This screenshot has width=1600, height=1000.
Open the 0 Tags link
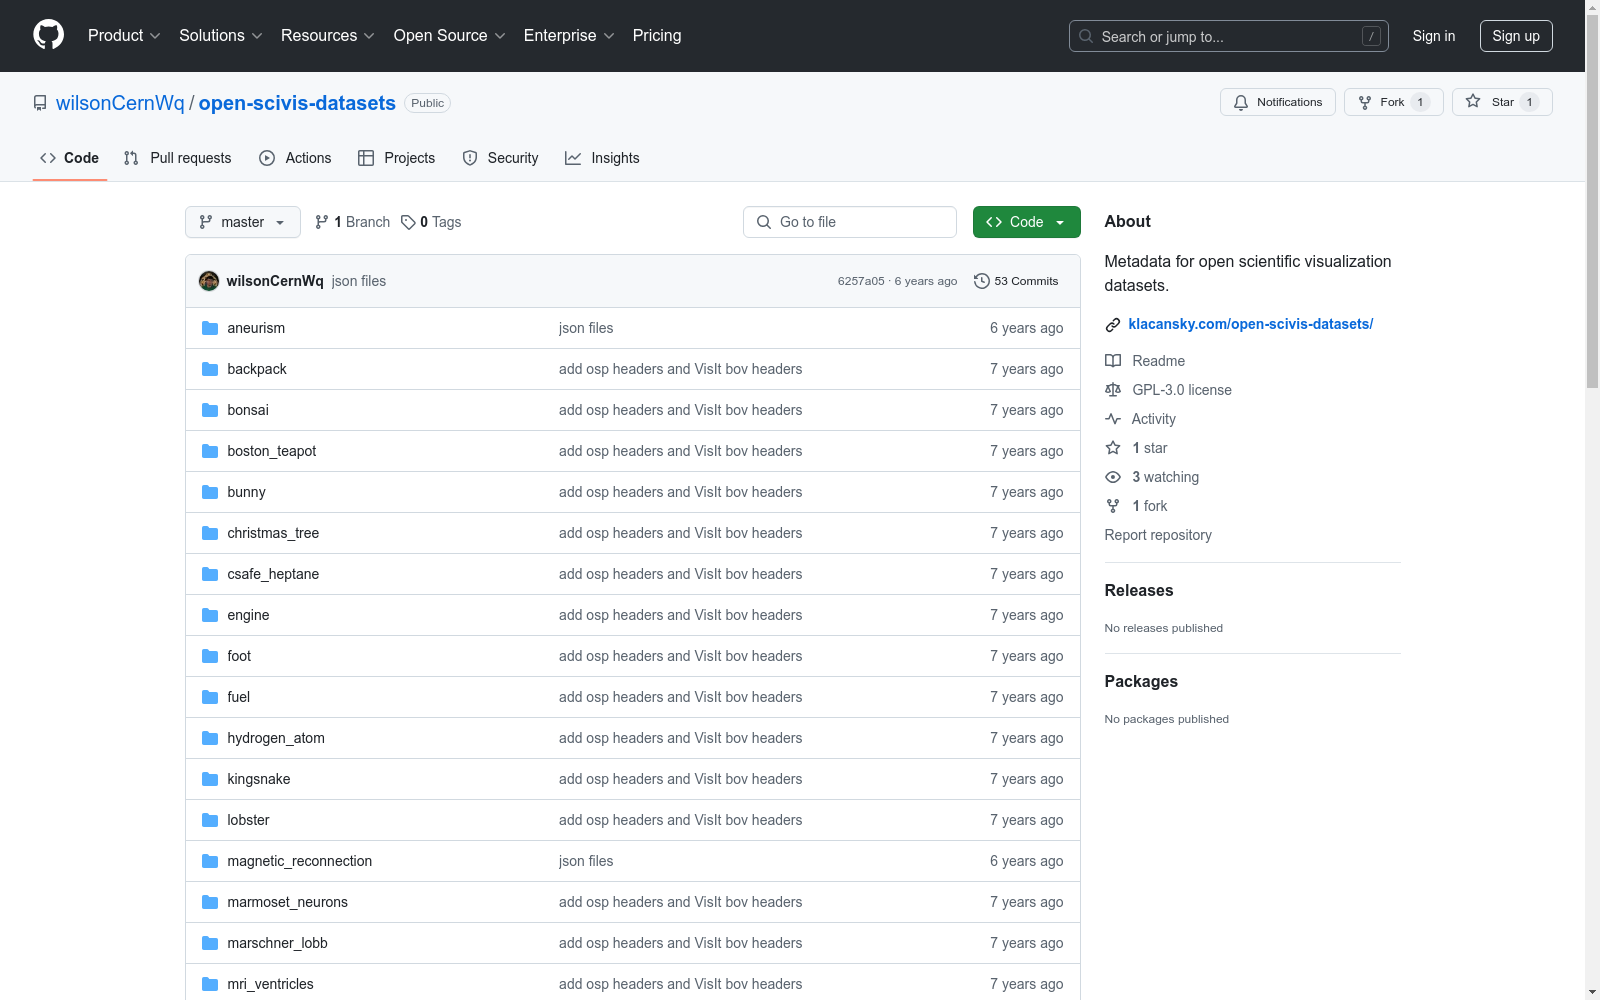(431, 222)
